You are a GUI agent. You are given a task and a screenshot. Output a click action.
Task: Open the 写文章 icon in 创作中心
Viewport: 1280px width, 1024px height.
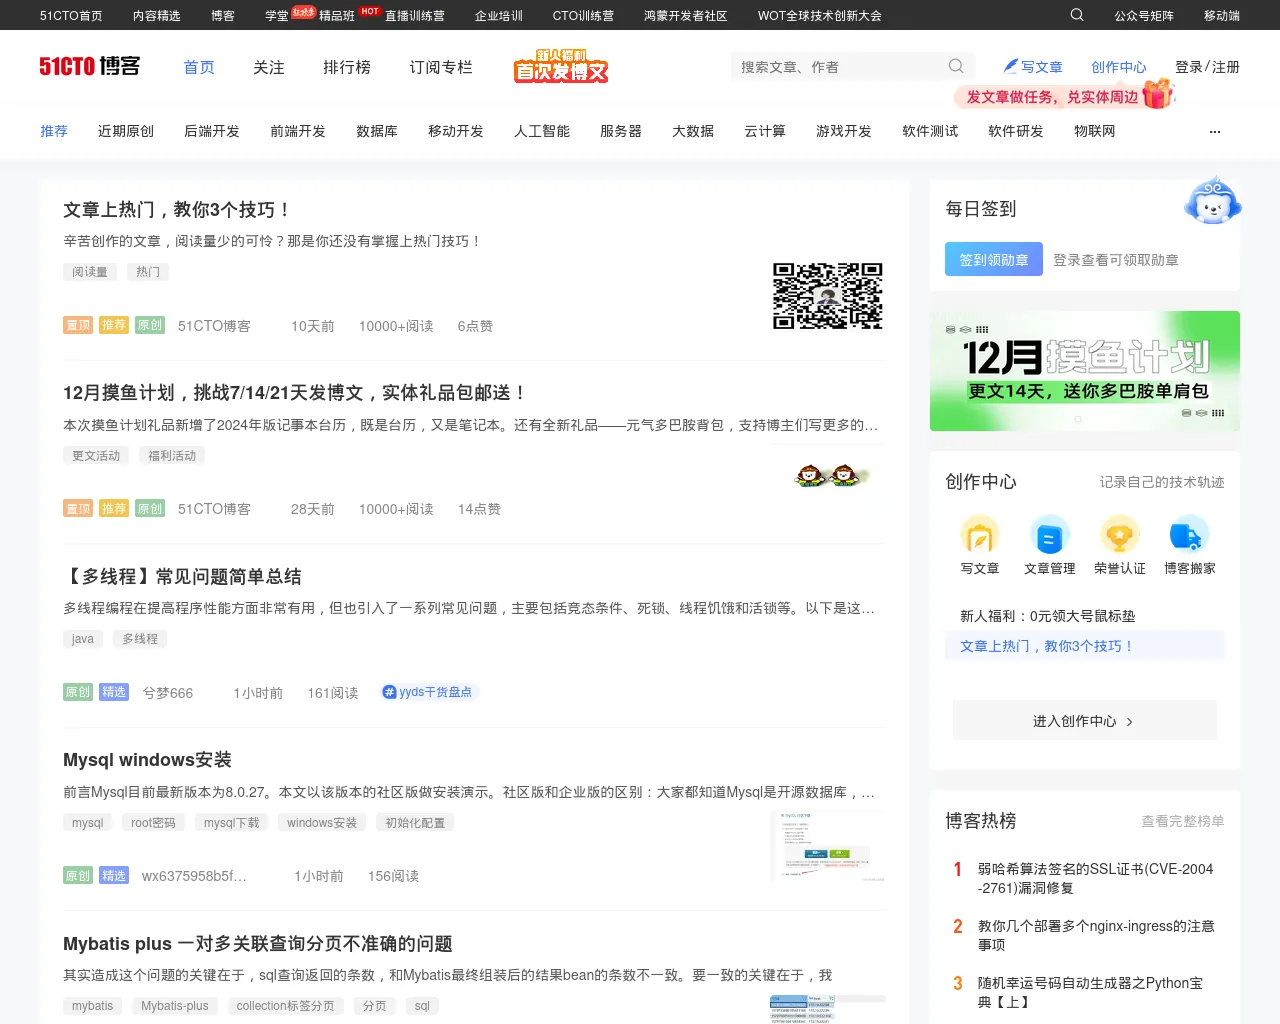[980, 535]
